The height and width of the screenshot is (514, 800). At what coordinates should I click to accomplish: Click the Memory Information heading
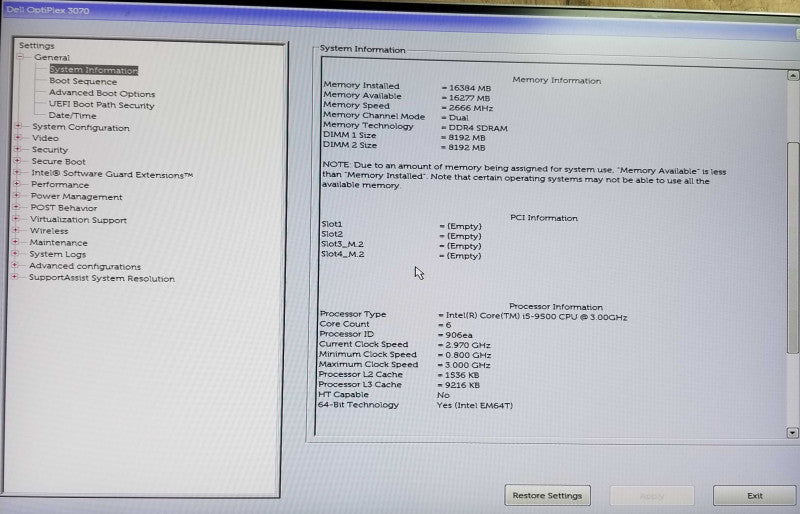coord(557,81)
